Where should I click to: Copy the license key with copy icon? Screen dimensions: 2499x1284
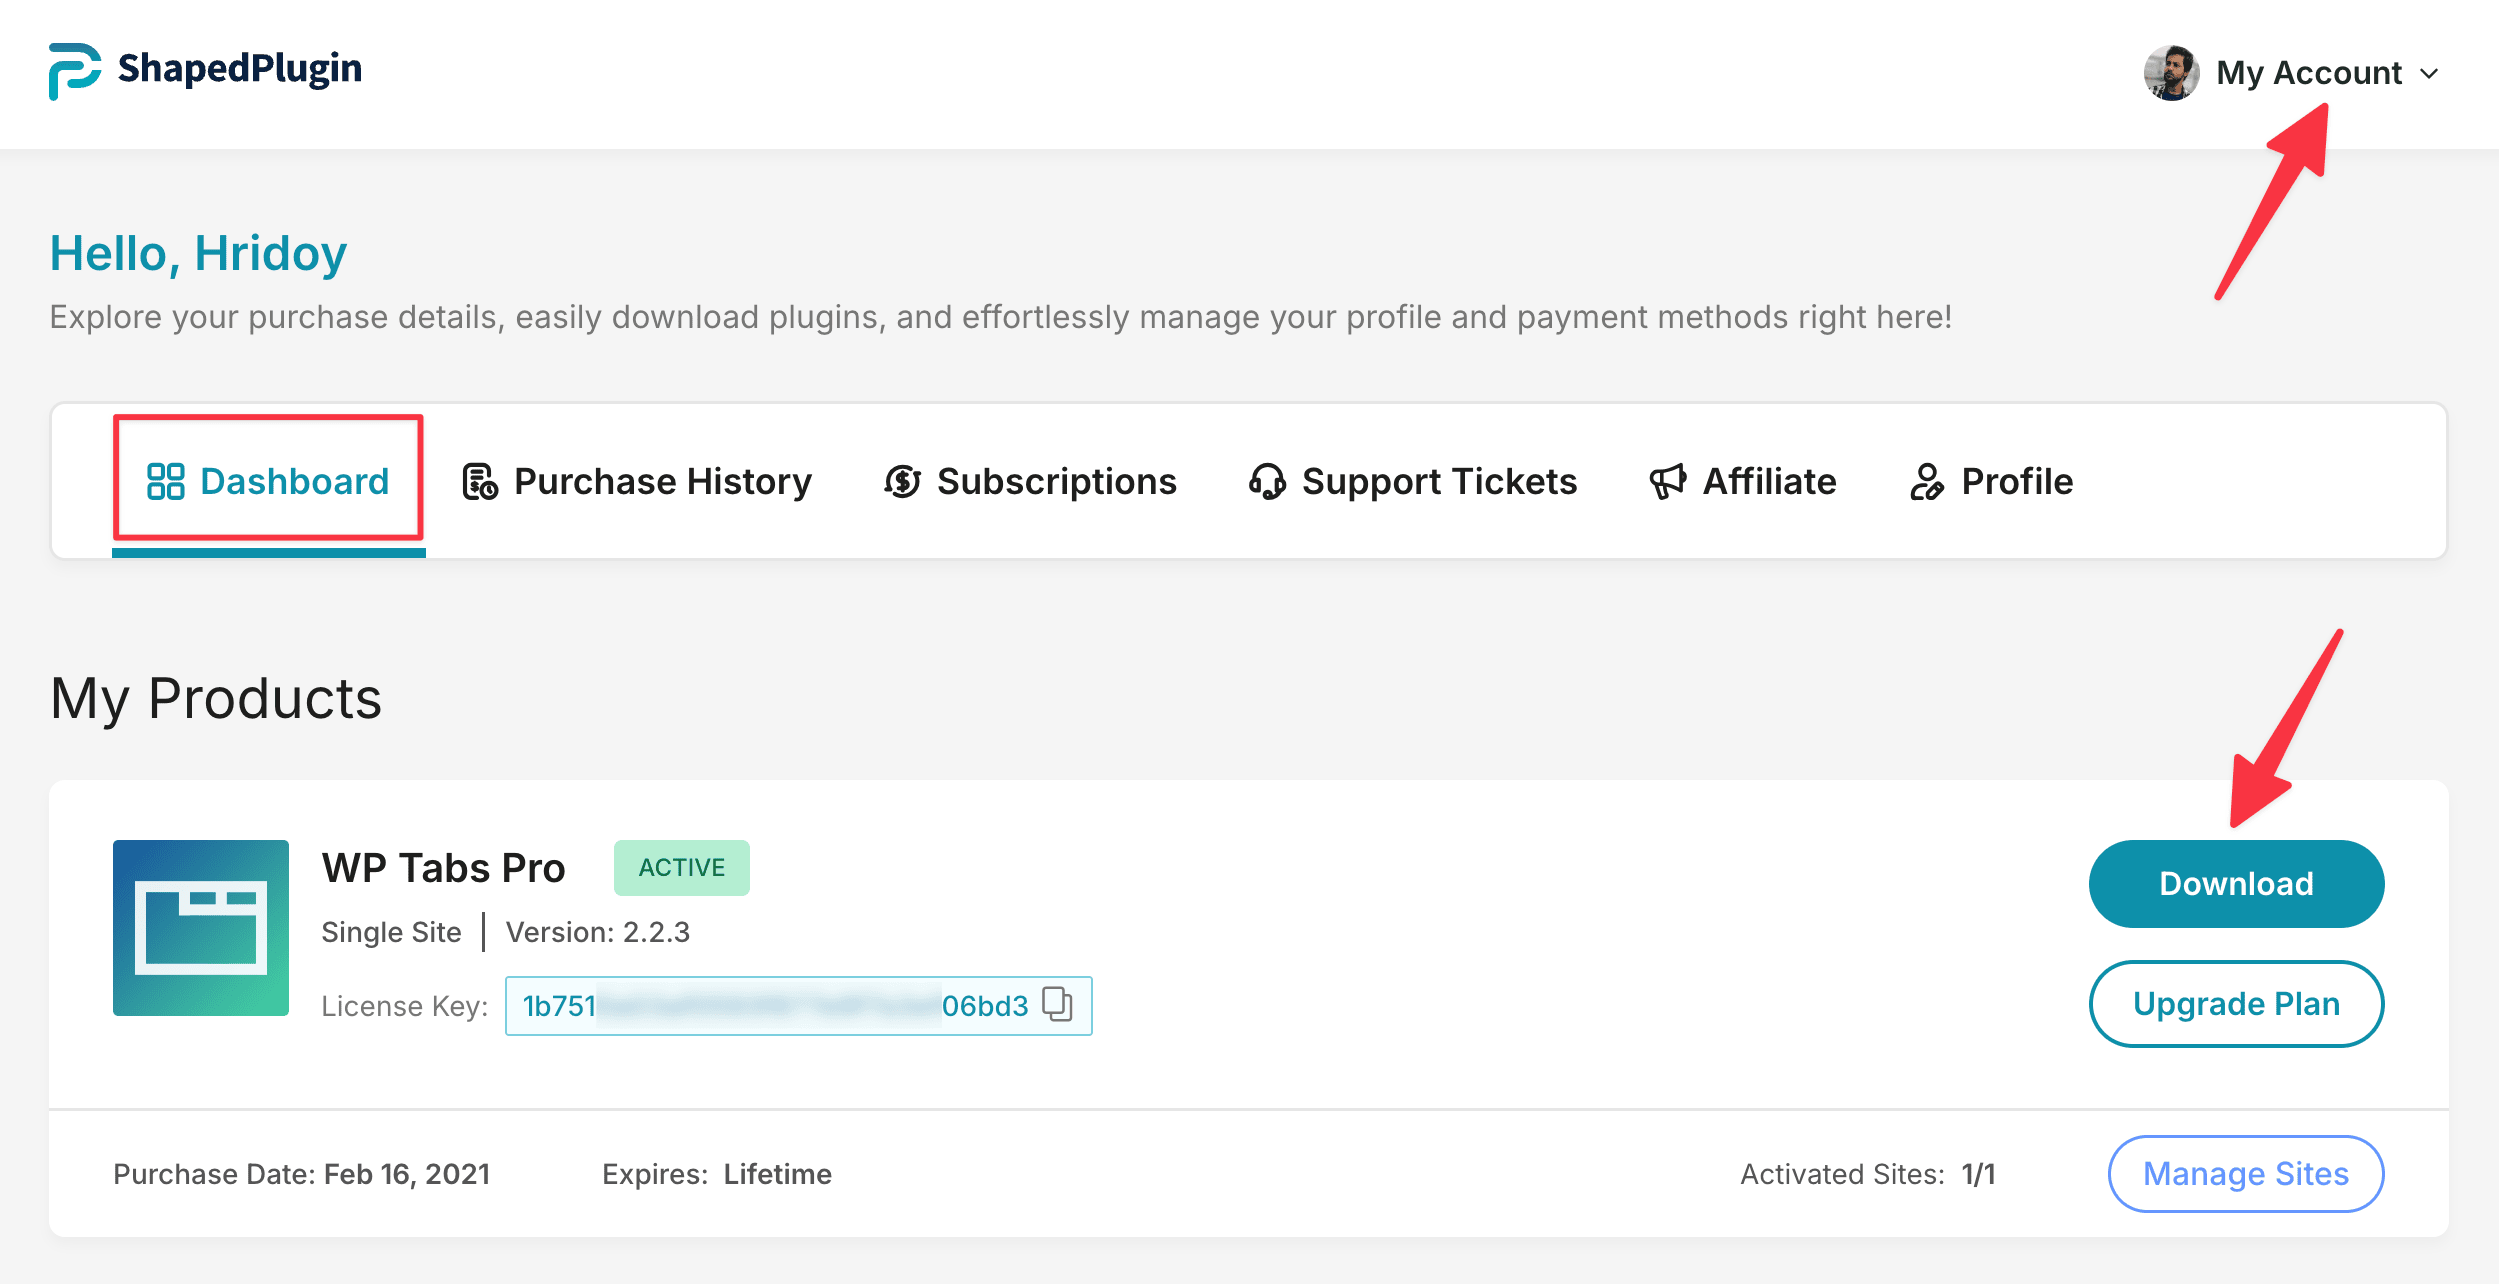(1057, 1004)
